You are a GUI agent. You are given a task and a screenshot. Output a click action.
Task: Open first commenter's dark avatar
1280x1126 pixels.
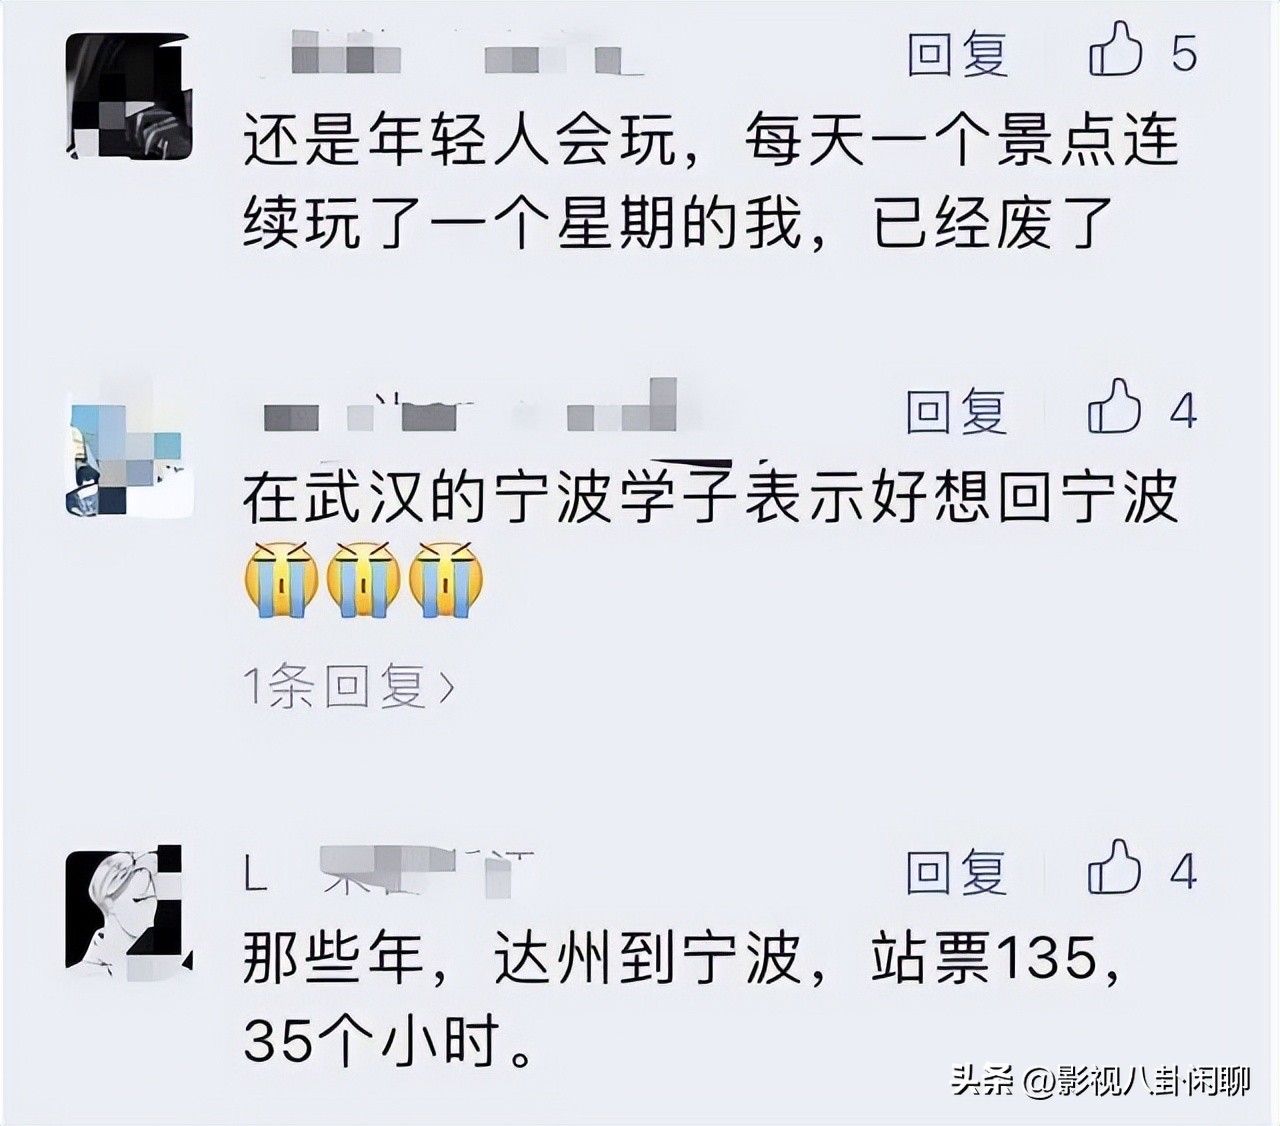tap(129, 97)
